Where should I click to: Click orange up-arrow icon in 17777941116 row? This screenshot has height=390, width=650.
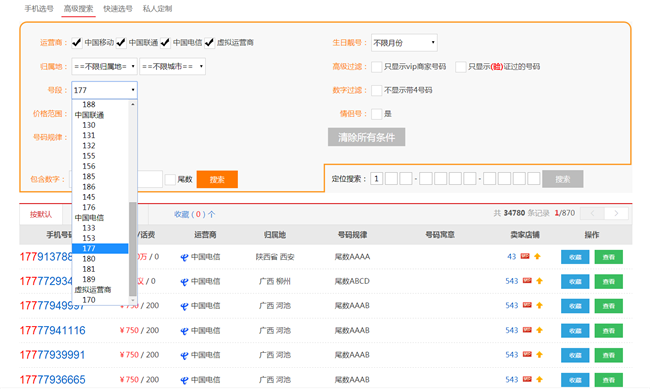point(539,329)
